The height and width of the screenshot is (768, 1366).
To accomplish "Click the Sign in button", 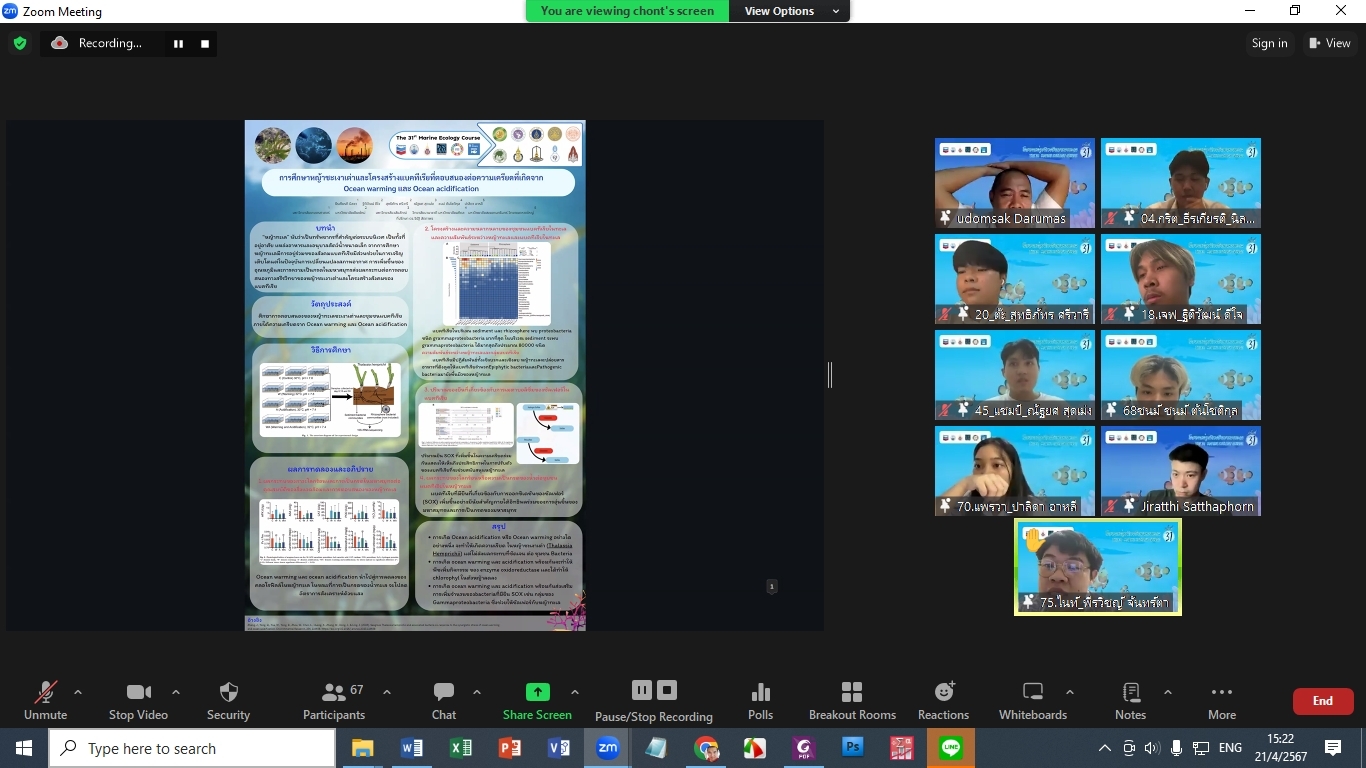I will pos(1269,43).
